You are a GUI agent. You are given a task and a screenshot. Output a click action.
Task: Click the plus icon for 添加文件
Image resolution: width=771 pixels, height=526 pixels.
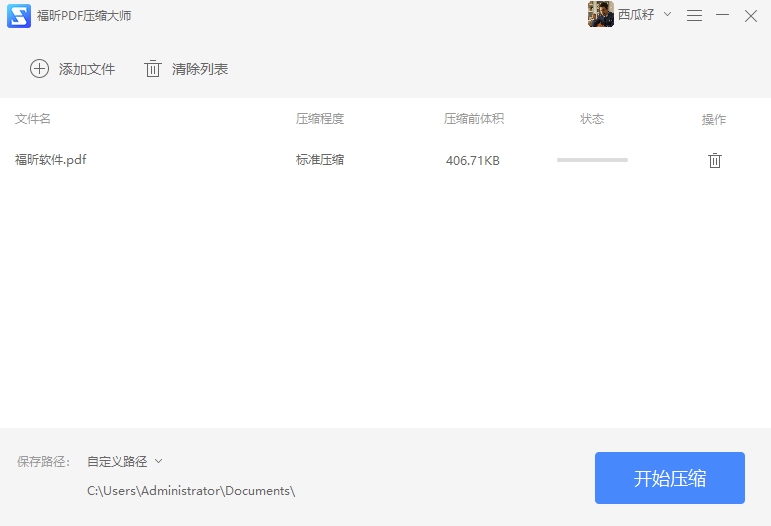point(39,69)
